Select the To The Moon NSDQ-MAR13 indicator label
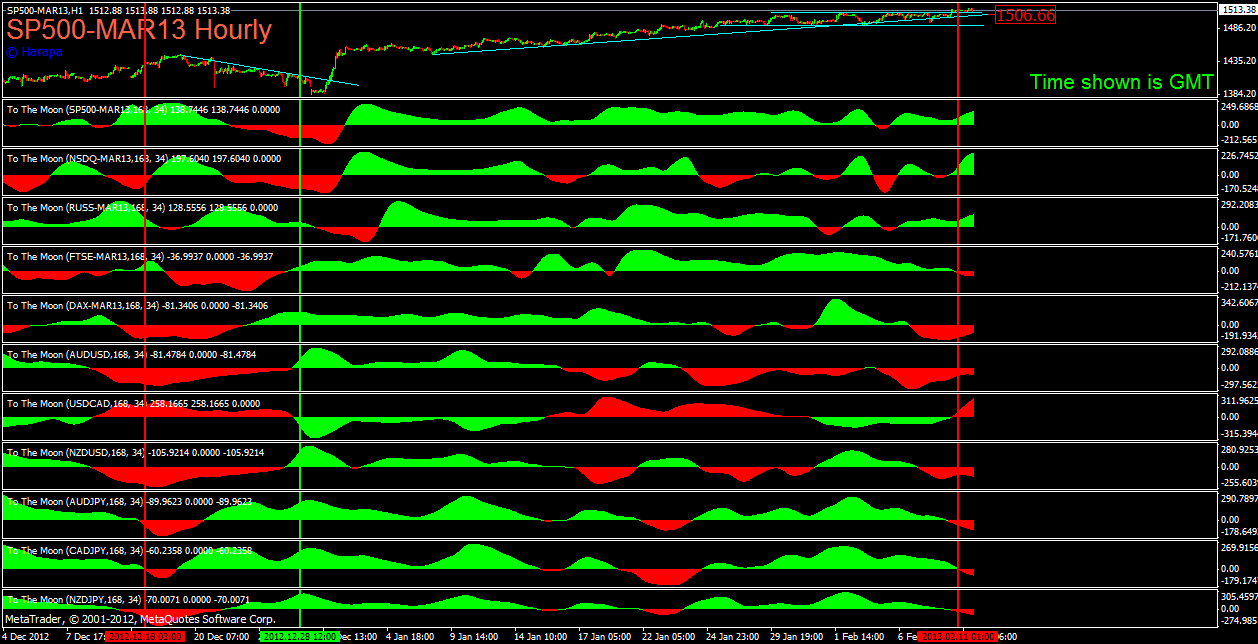Viewport: 1258px width, 644px height. point(143,158)
